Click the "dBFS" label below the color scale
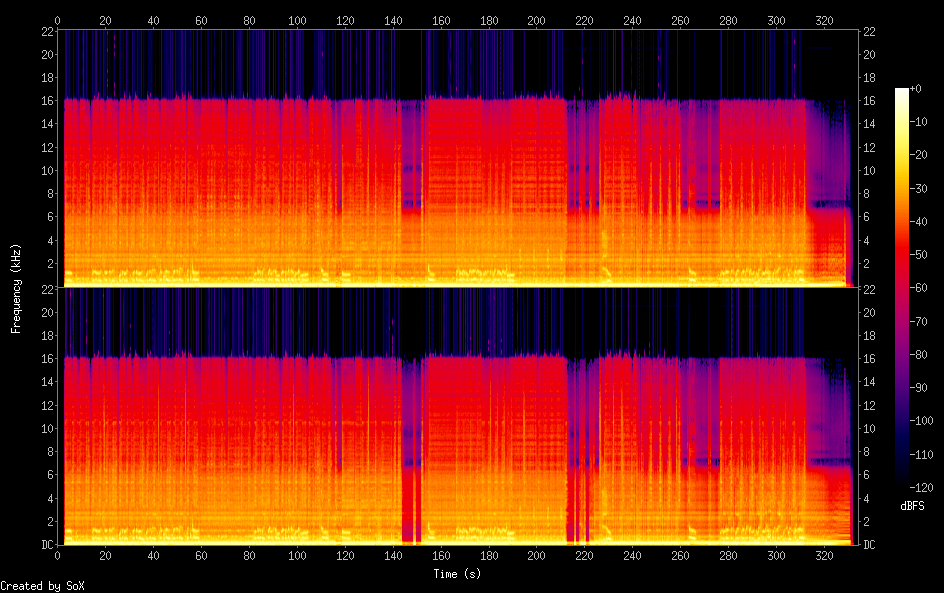Screen dimensions: 944x593 coord(911,506)
